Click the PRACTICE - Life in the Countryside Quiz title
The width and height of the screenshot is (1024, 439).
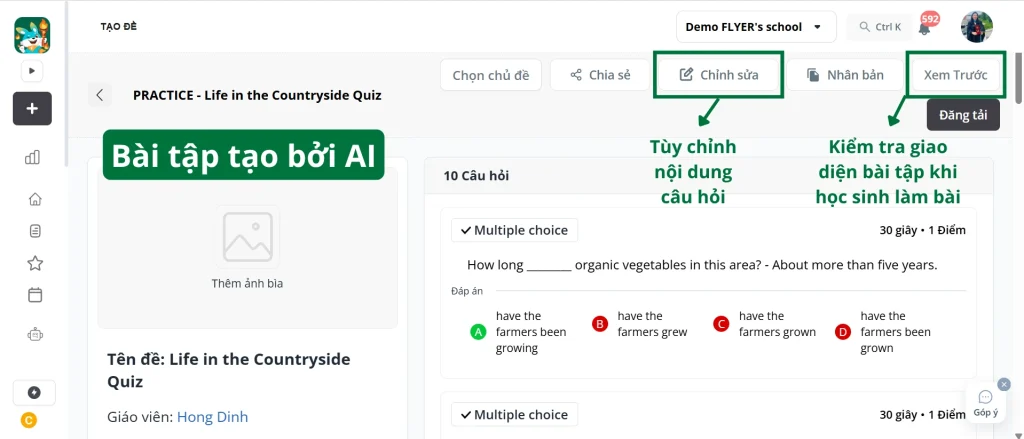(x=257, y=95)
